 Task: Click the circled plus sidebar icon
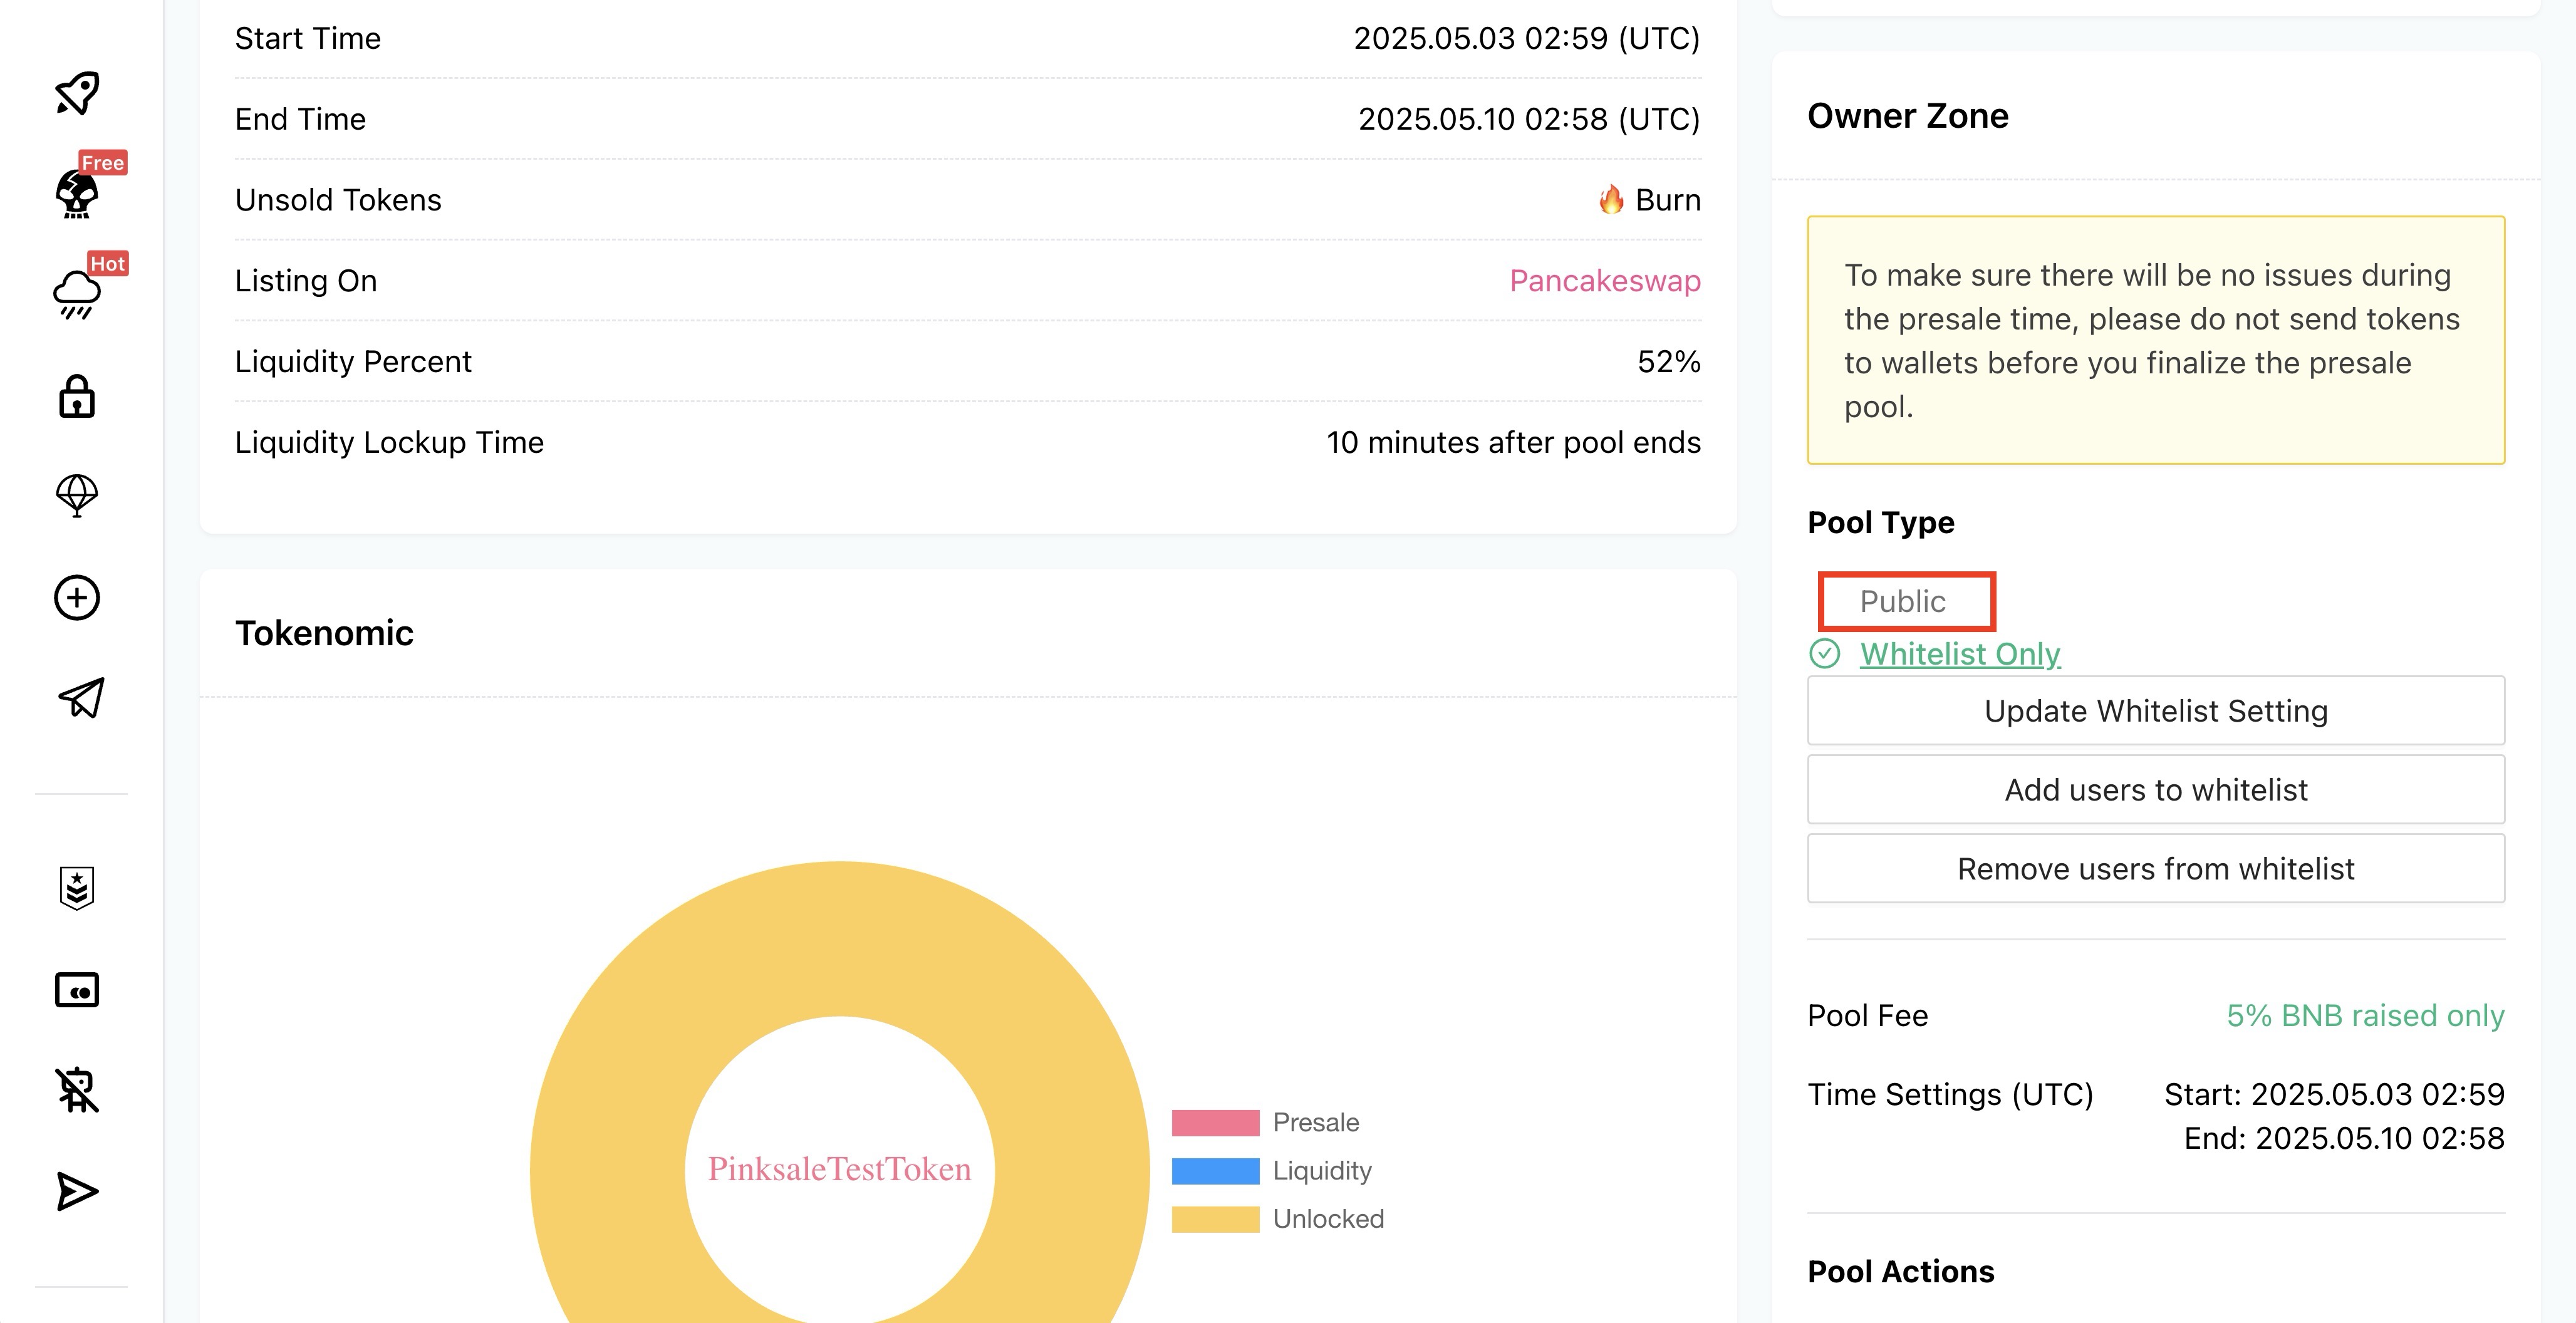[77, 598]
